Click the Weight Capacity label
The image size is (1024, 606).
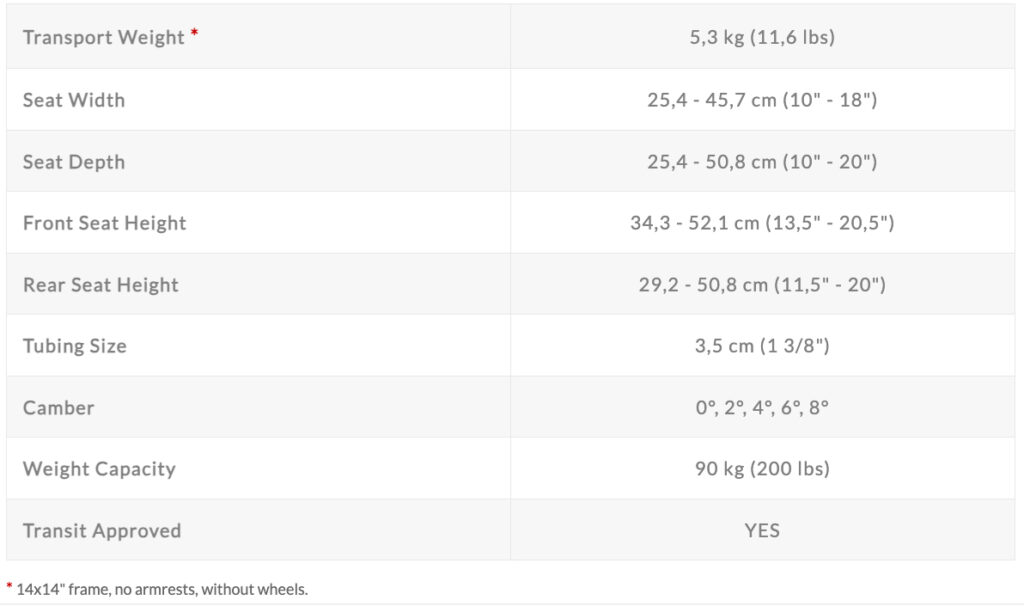tap(99, 469)
